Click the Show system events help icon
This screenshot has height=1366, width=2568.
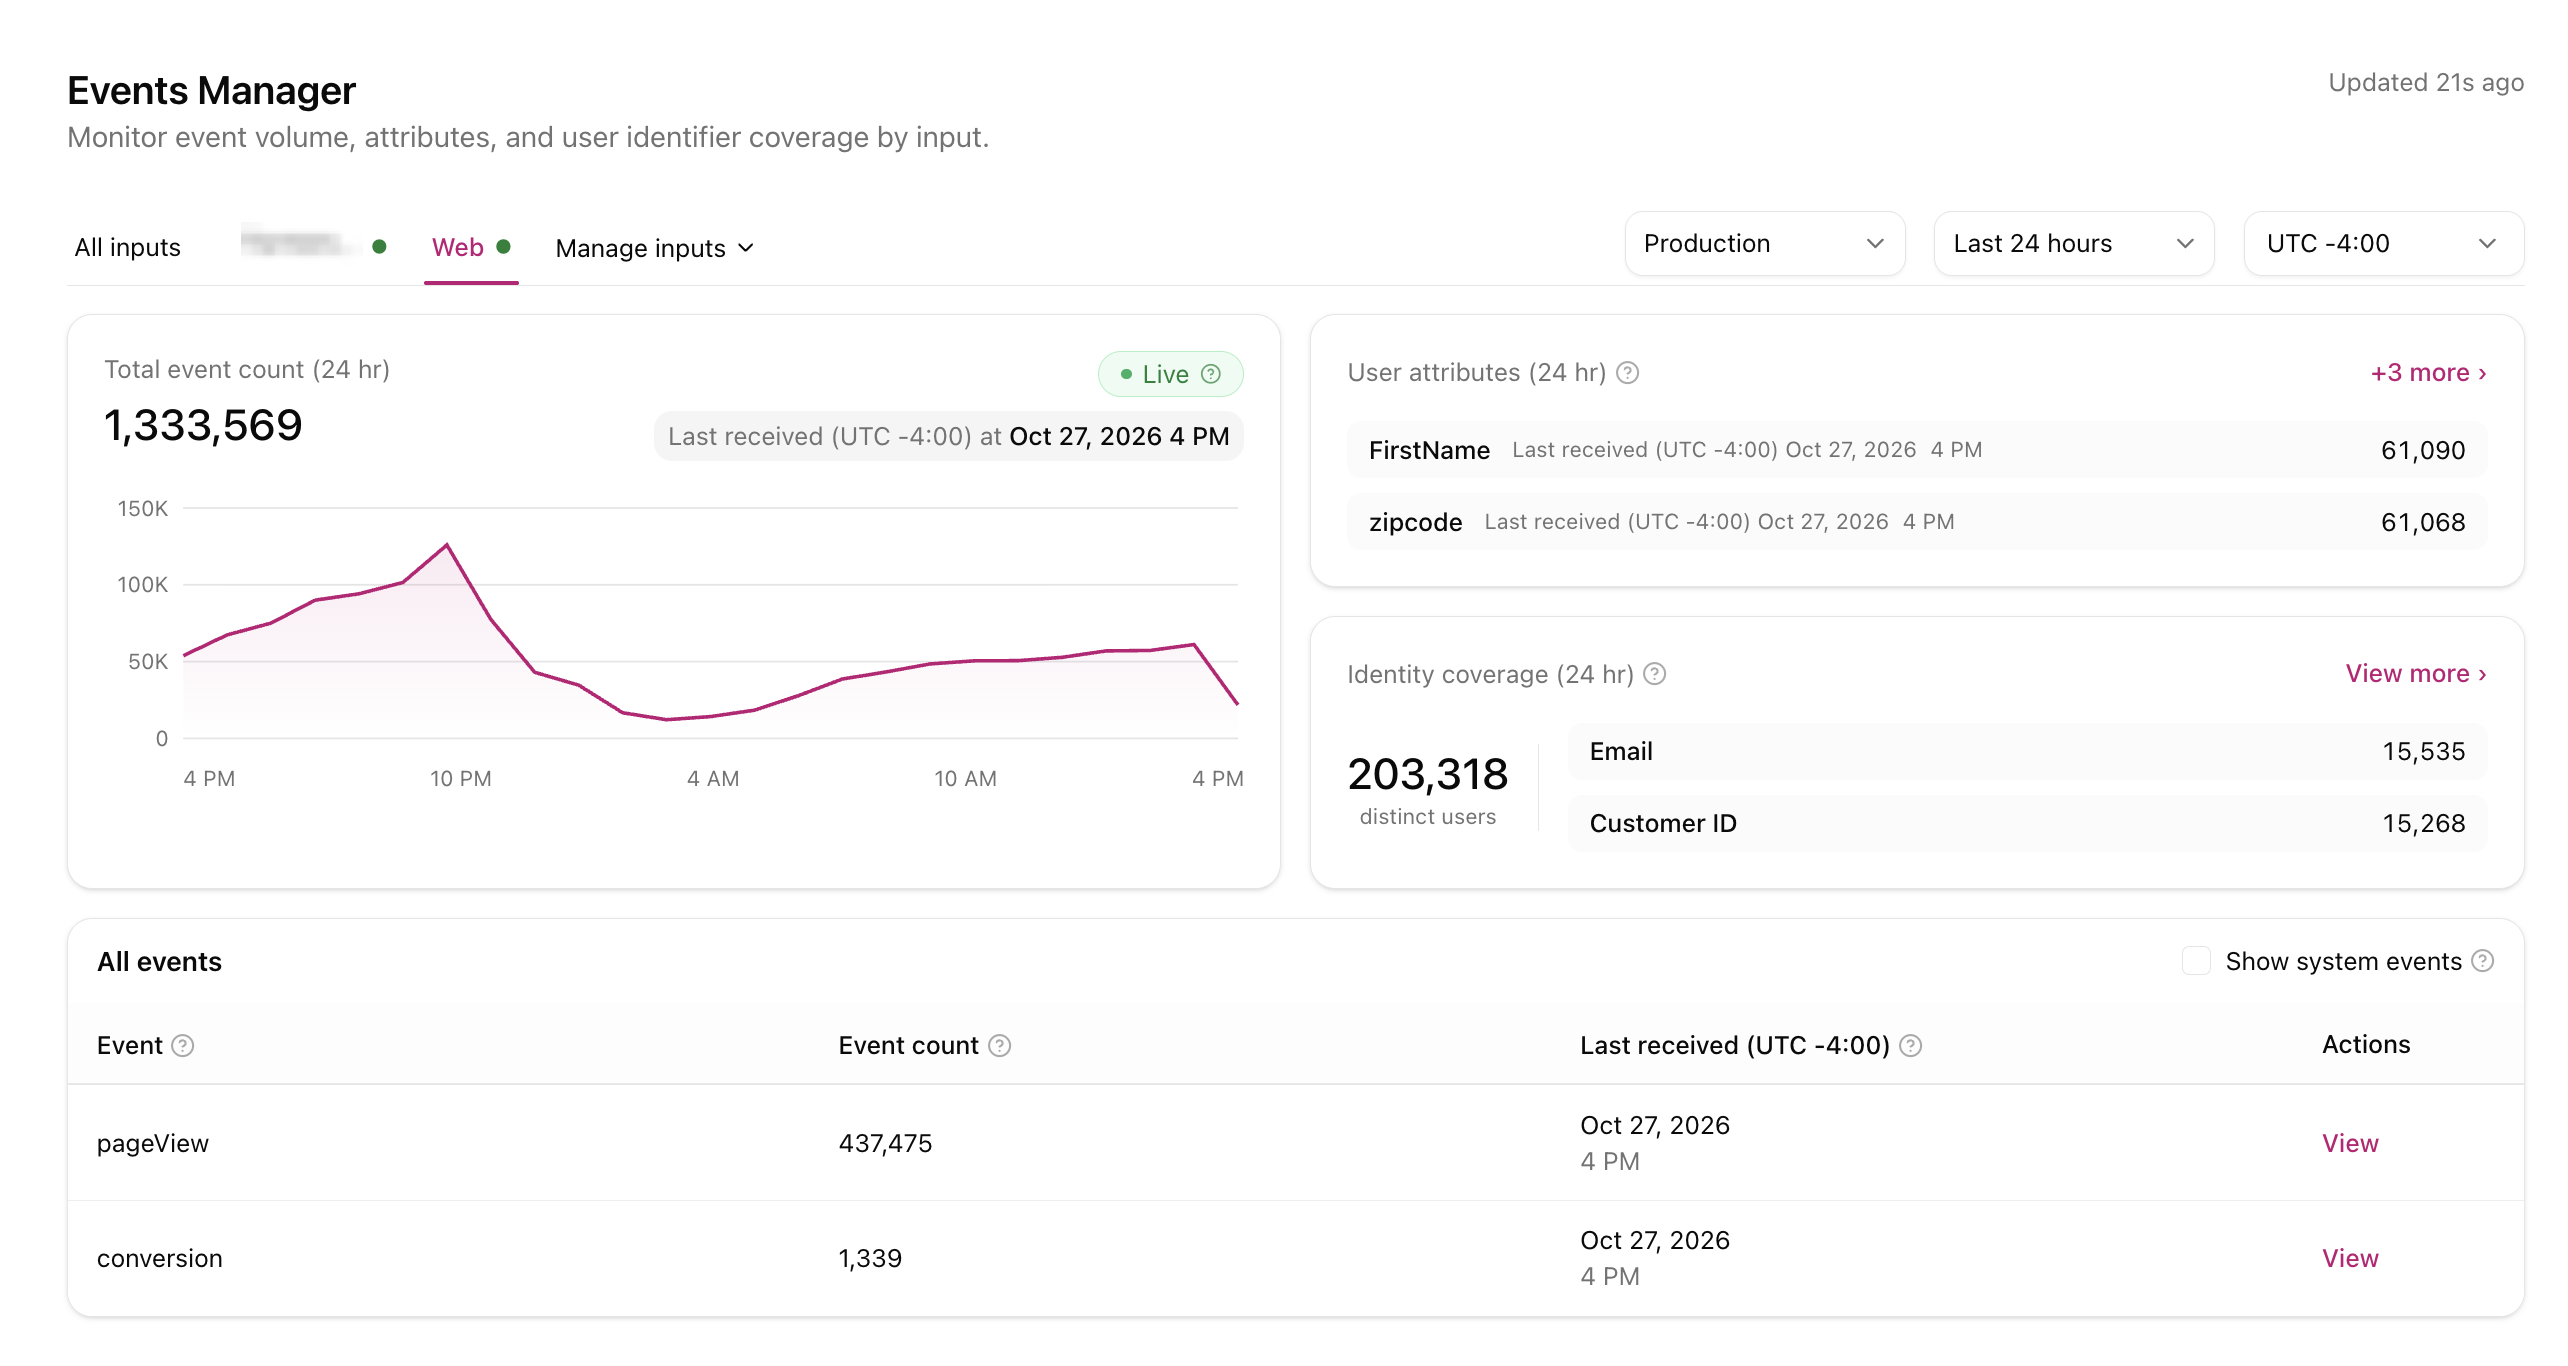pyautogui.click(x=2483, y=961)
